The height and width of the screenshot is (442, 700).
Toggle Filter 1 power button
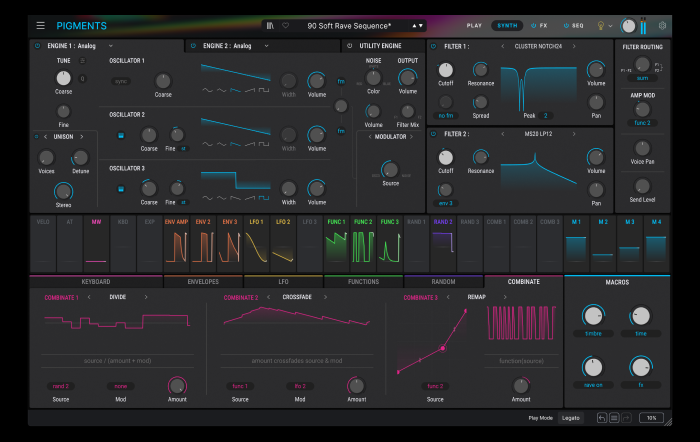433,46
